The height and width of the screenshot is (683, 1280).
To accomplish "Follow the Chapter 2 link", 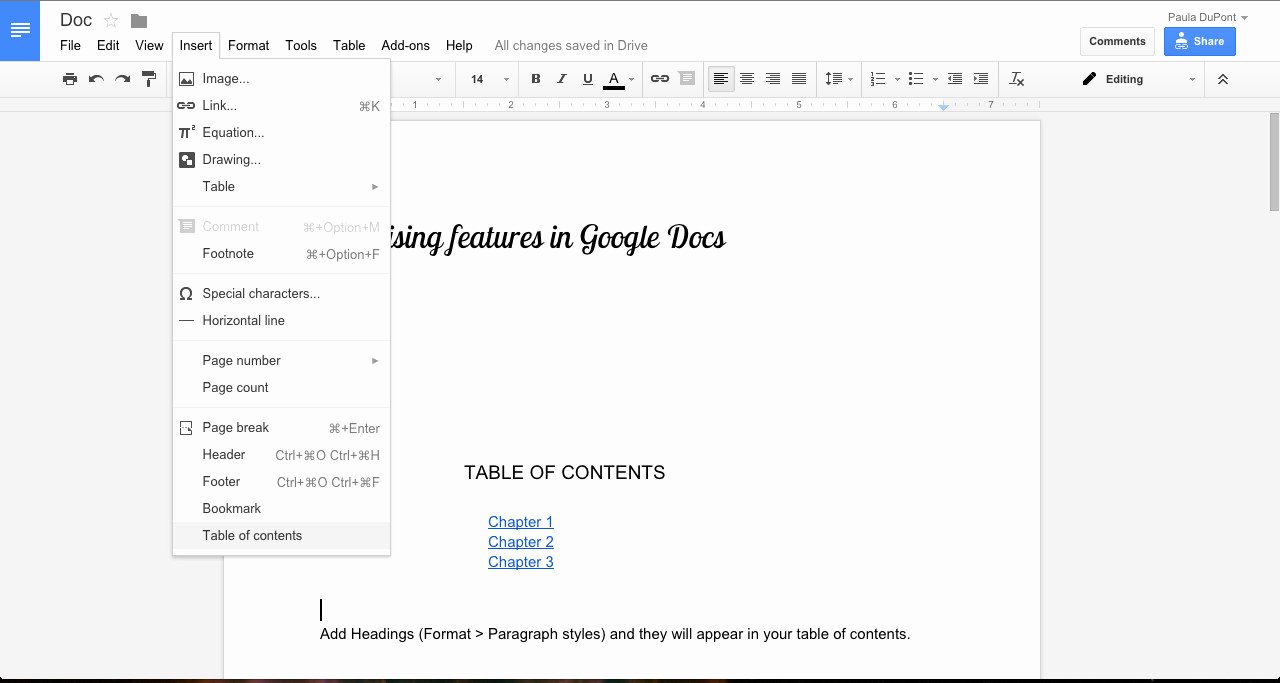I will pyautogui.click(x=520, y=542).
